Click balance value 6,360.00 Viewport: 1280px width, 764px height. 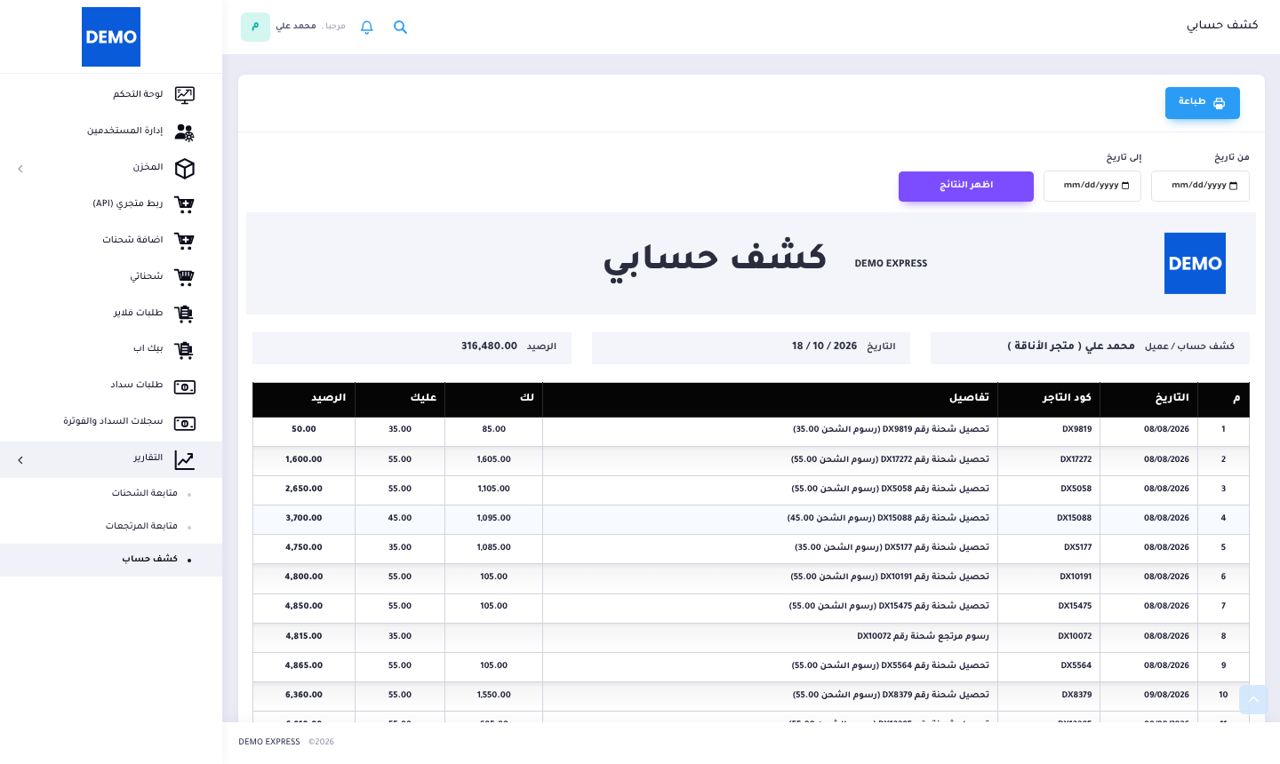click(x=304, y=695)
